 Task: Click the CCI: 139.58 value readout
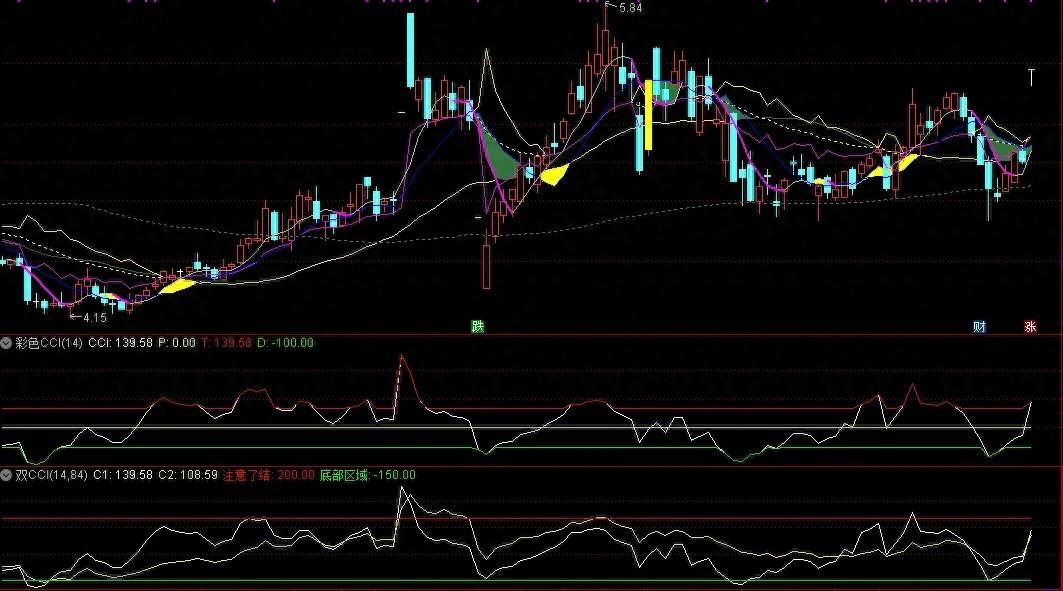(x=120, y=343)
